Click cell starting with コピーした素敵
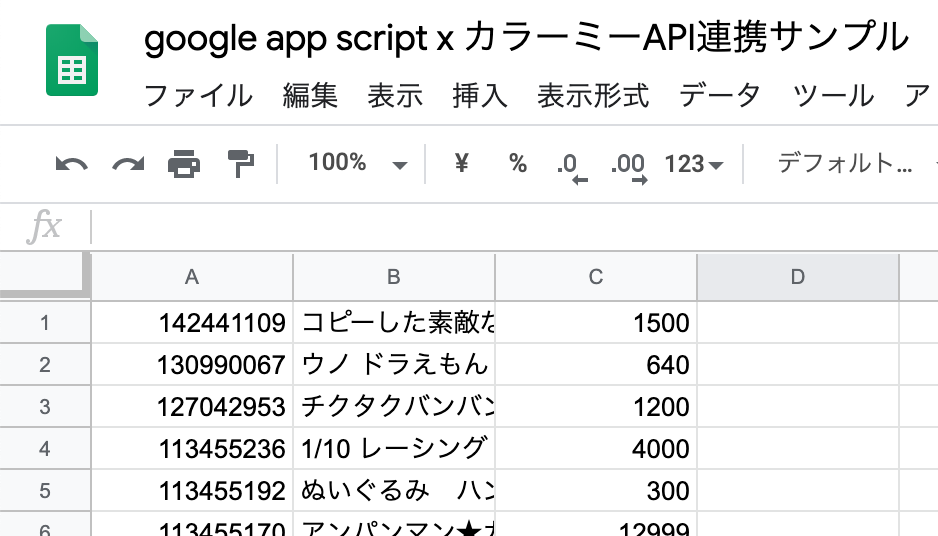This screenshot has width=938, height=536. 394,322
